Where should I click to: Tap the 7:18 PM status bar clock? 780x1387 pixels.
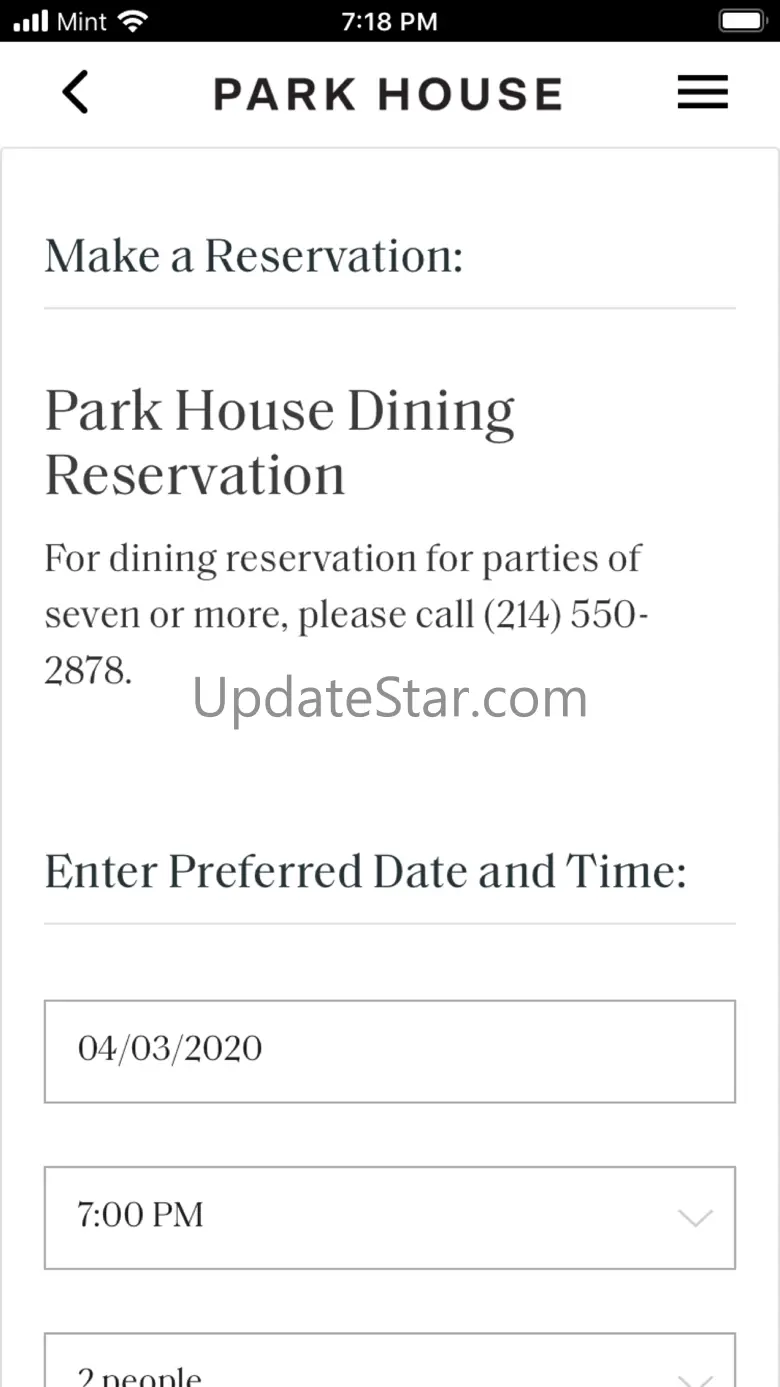click(x=389, y=21)
